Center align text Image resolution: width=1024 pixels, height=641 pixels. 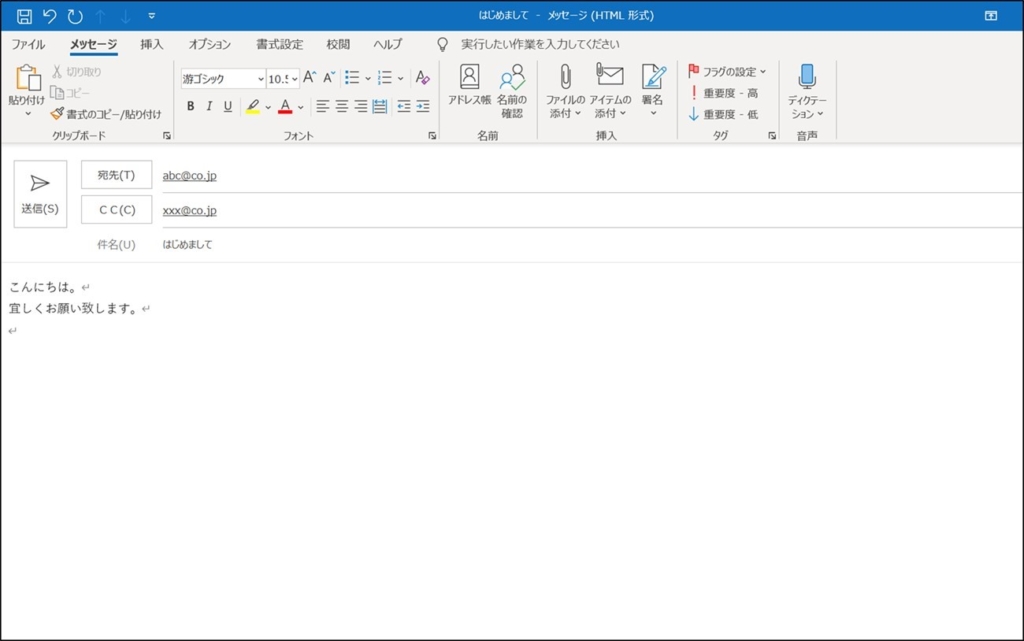click(x=342, y=106)
